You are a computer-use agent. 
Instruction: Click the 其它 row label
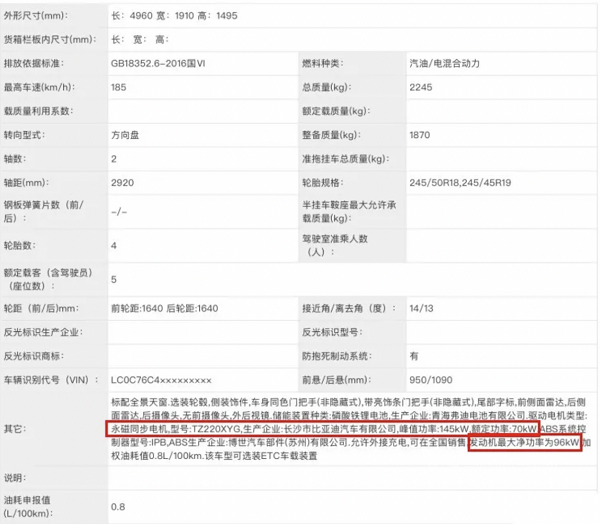(x=16, y=429)
